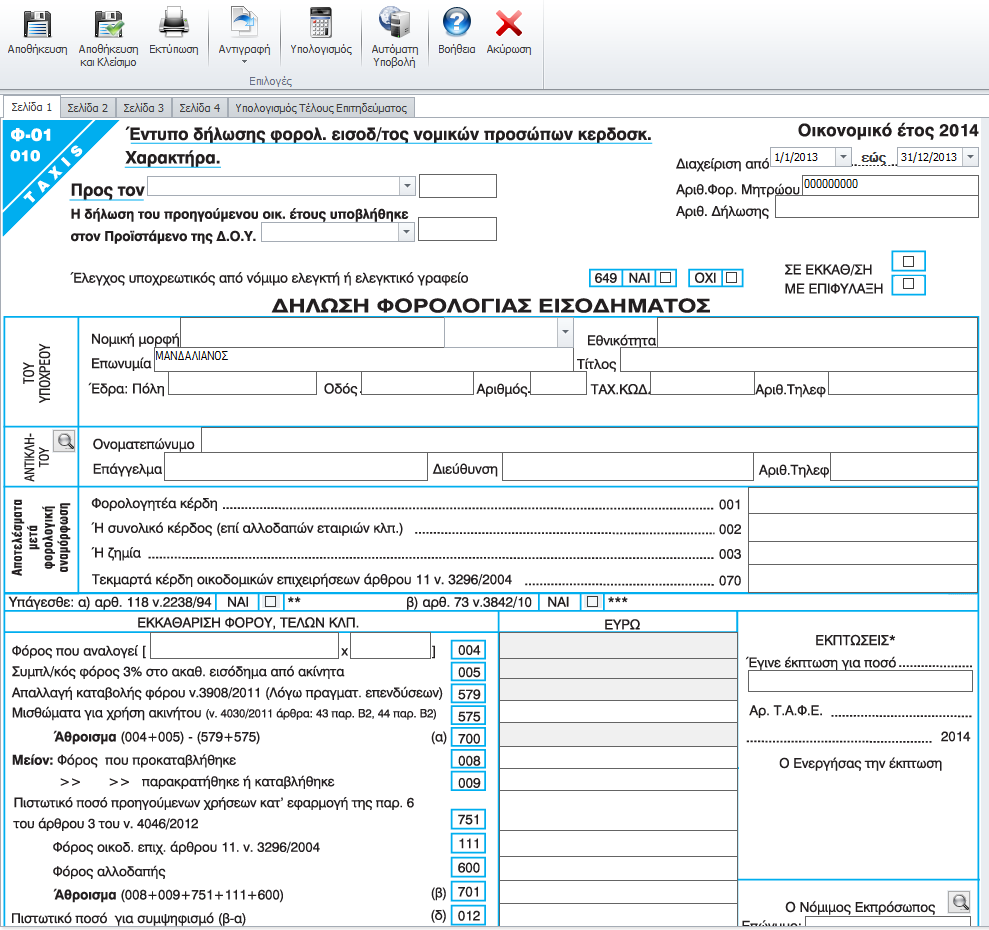Expand the Αντιγραφή dropdown arrow
Viewport: 989px width, 930px height.
[244, 62]
